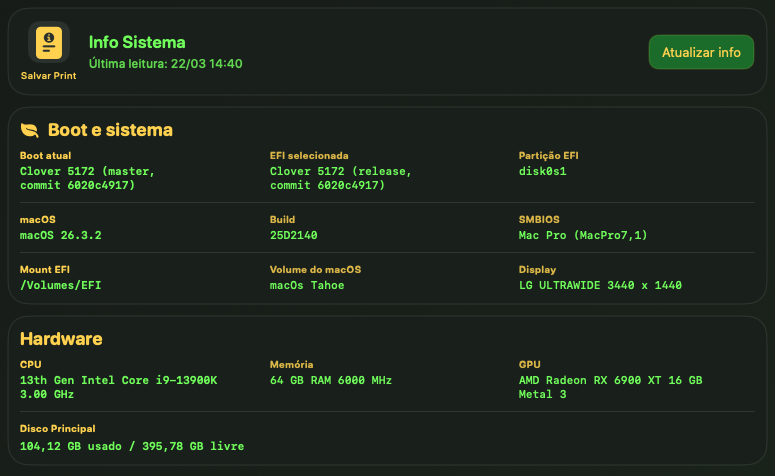Select the macOS 26.3.2 version value

(60, 235)
